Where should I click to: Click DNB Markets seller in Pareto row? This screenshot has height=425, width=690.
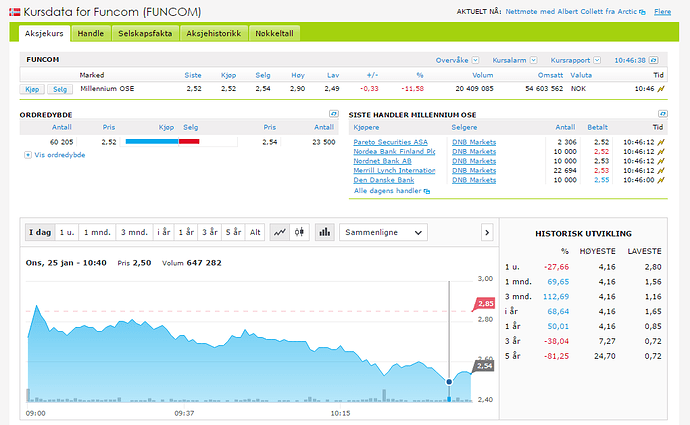point(474,142)
